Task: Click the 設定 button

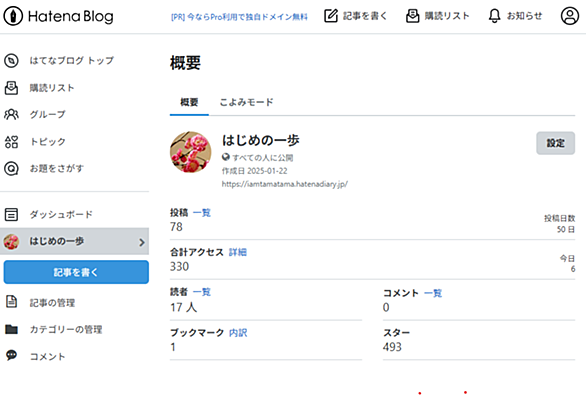Action: pyautogui.click(x=556, y=143)
